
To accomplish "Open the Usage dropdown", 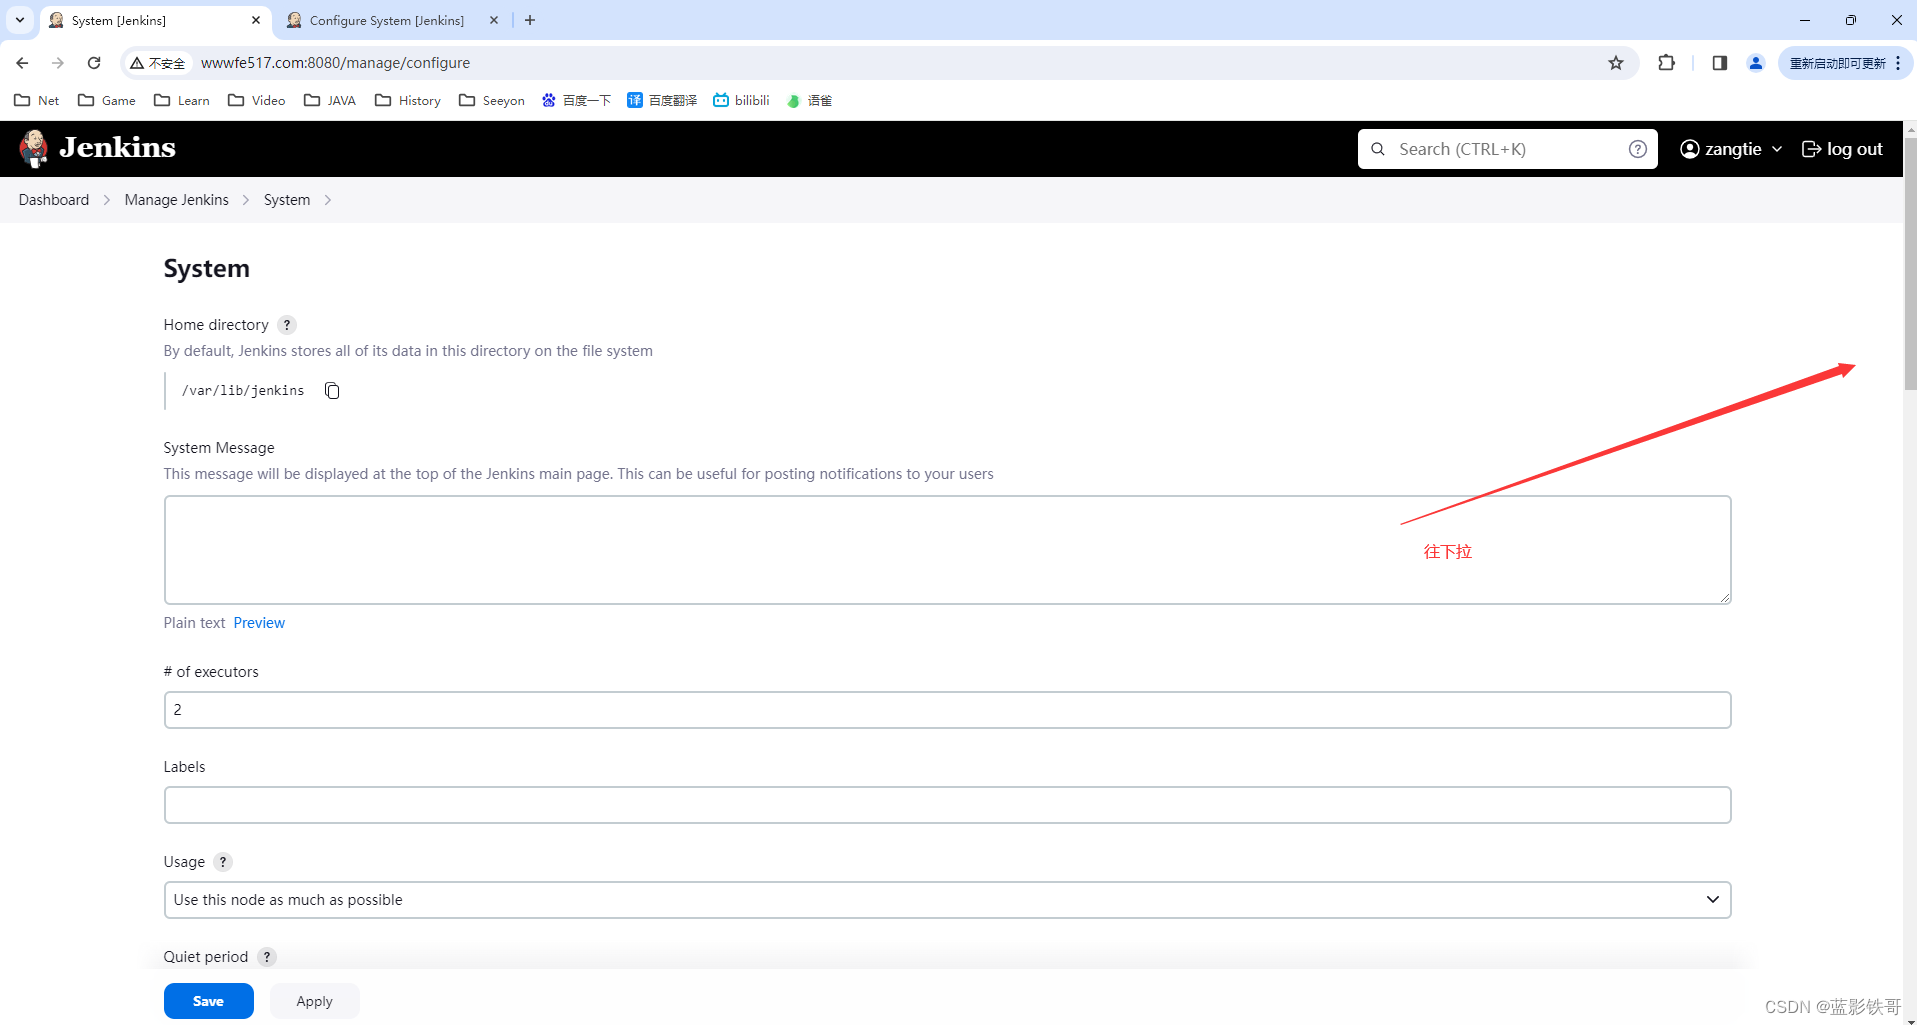I will (x=947, y=900).
